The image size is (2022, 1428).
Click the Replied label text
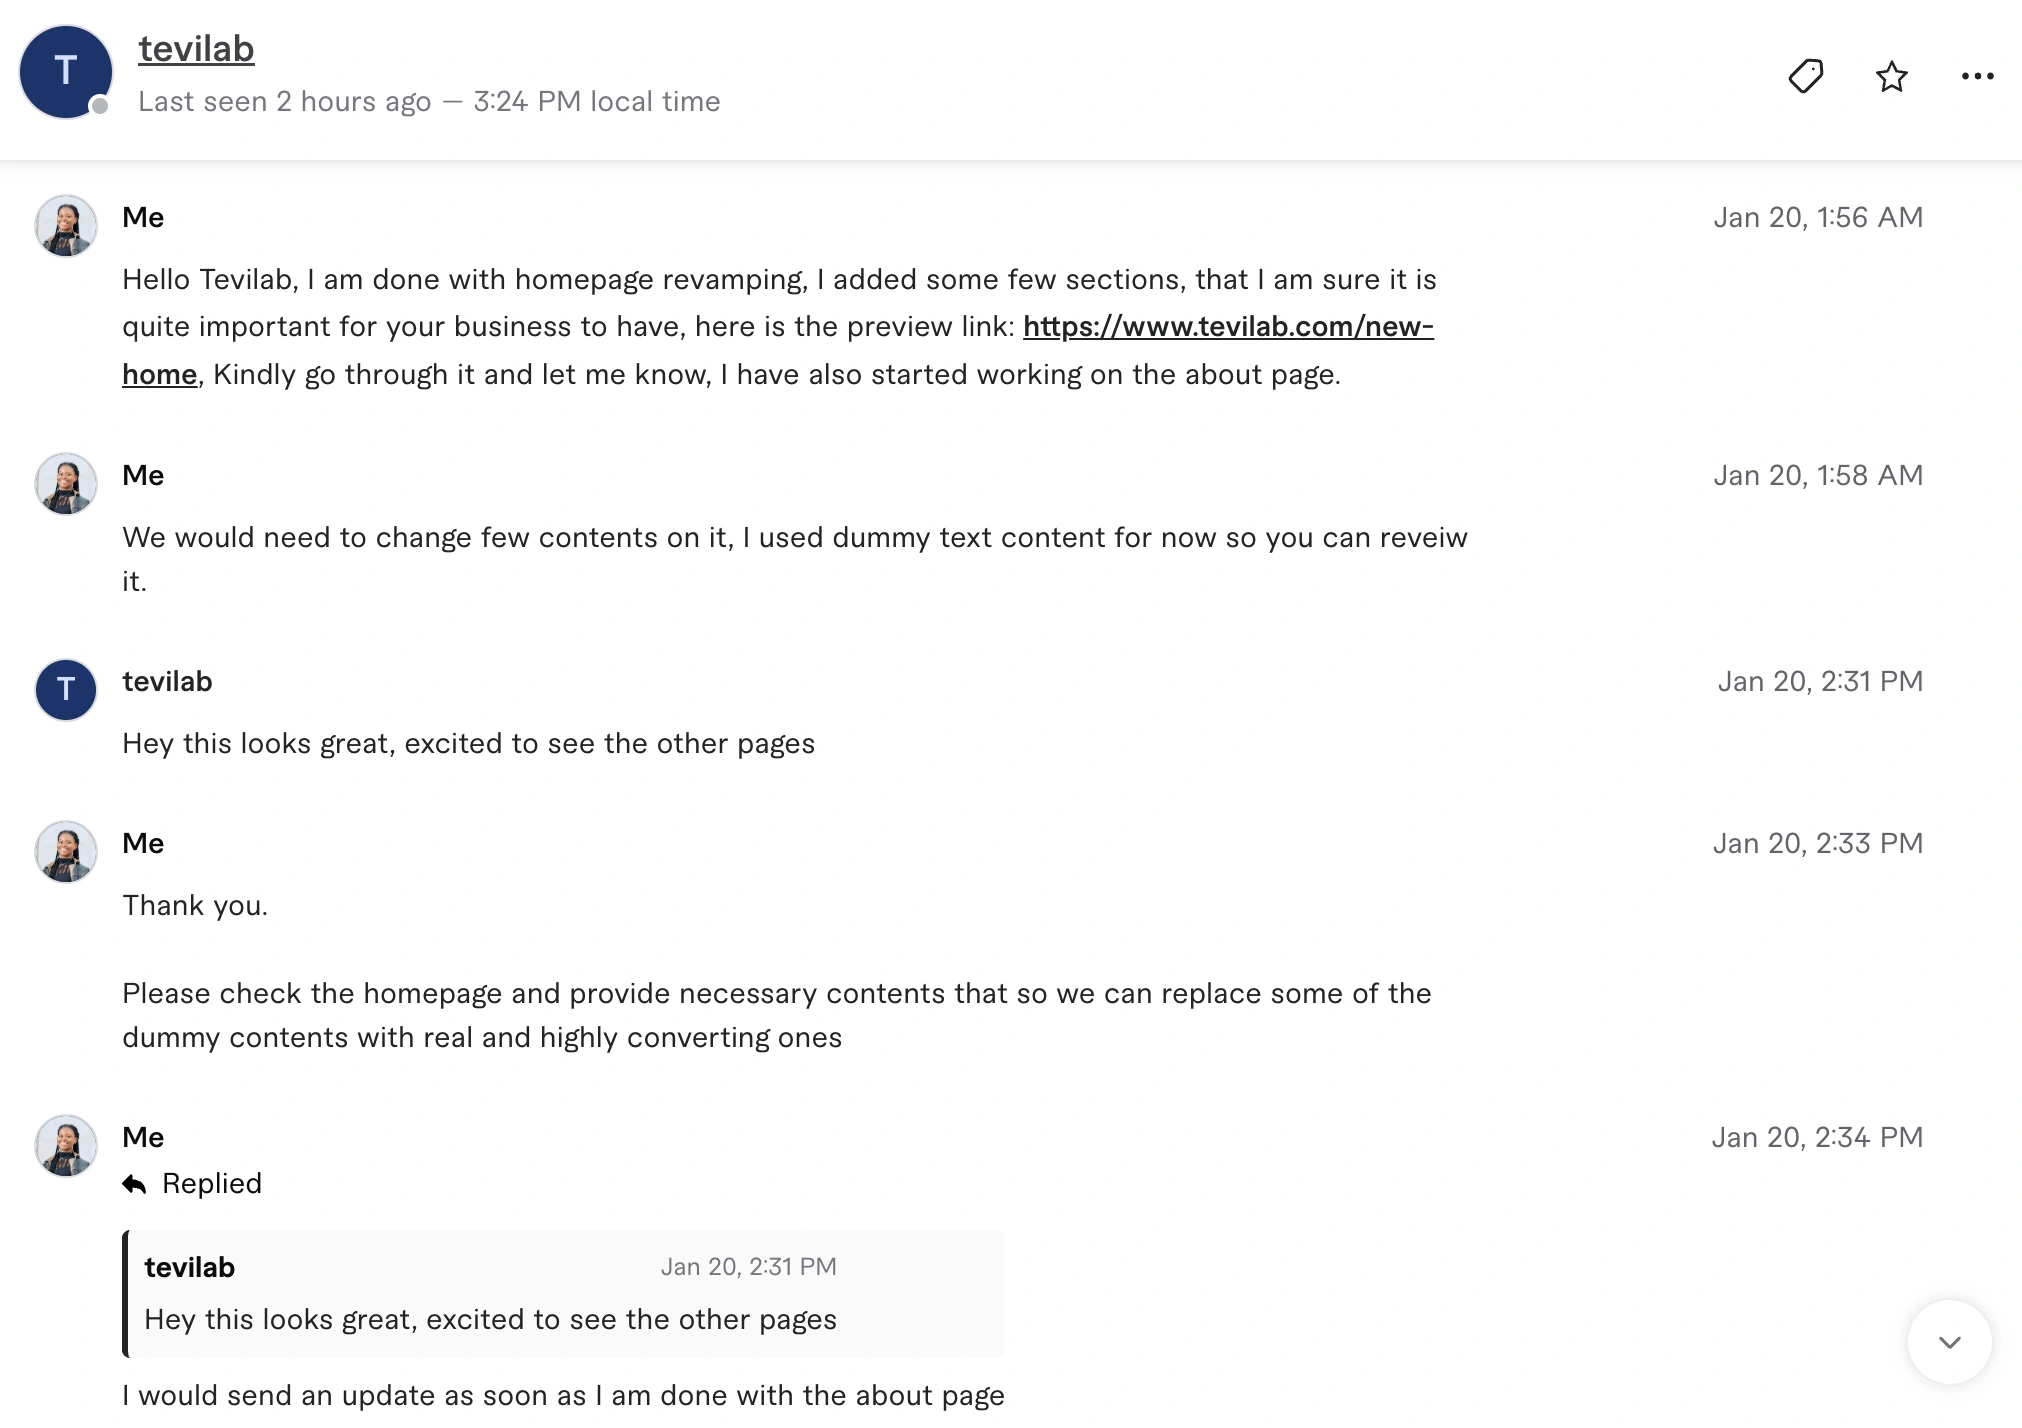[x=212, y=1184]
